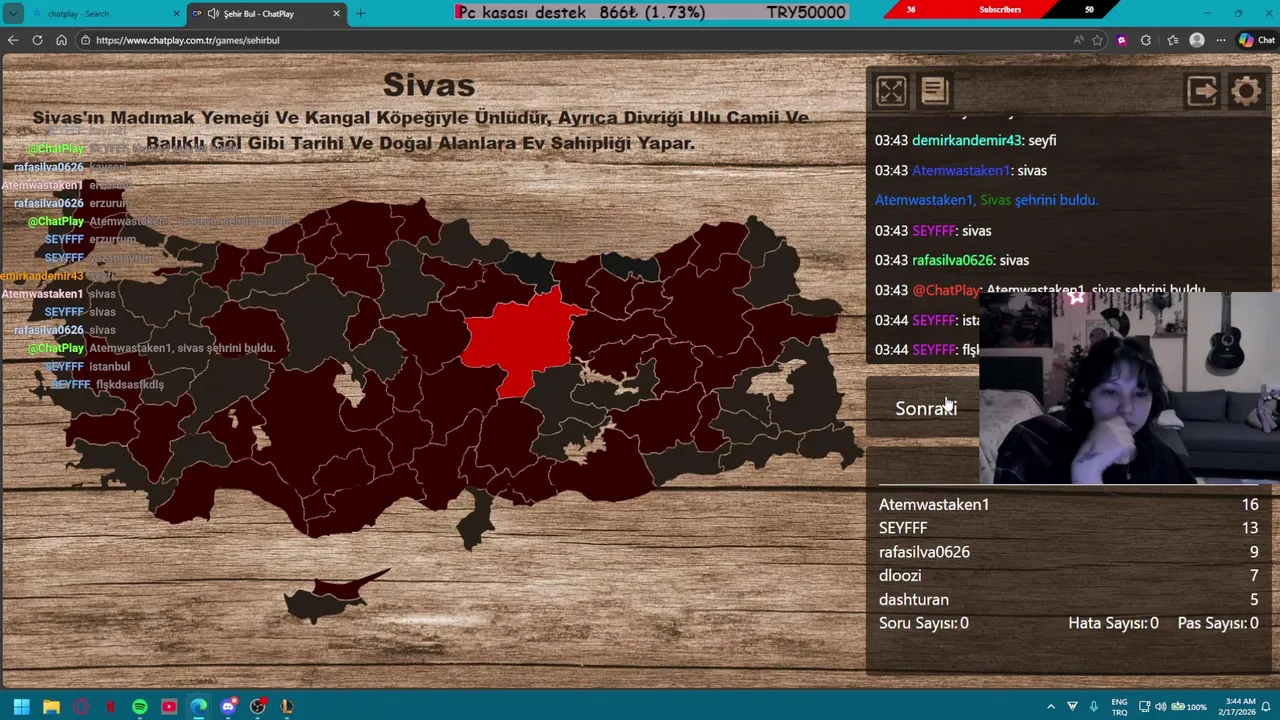Click the Sonraki next button
1280x720 pixels.
[926, 408]
